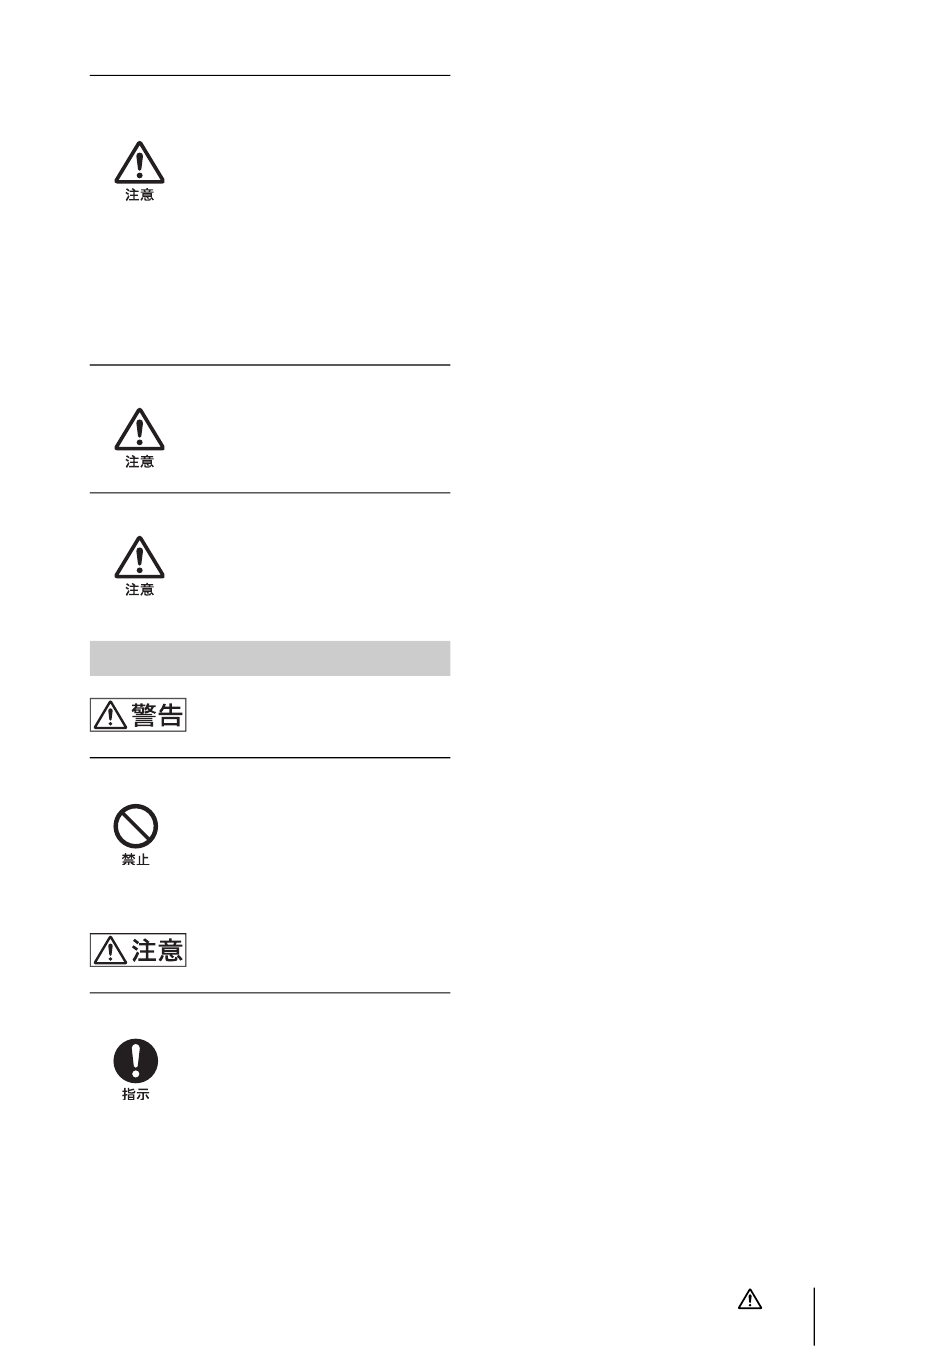Click the 指示 caption under the exclamation circle
This screenshot has height=1346, width=950.
136,1096
